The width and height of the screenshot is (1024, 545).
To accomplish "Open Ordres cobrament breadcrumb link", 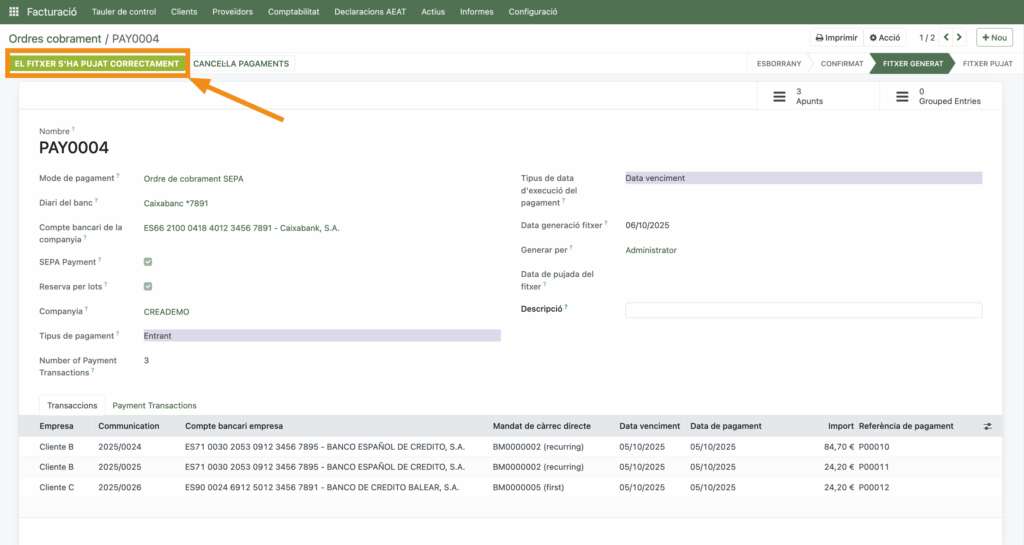I will point(53,38).
